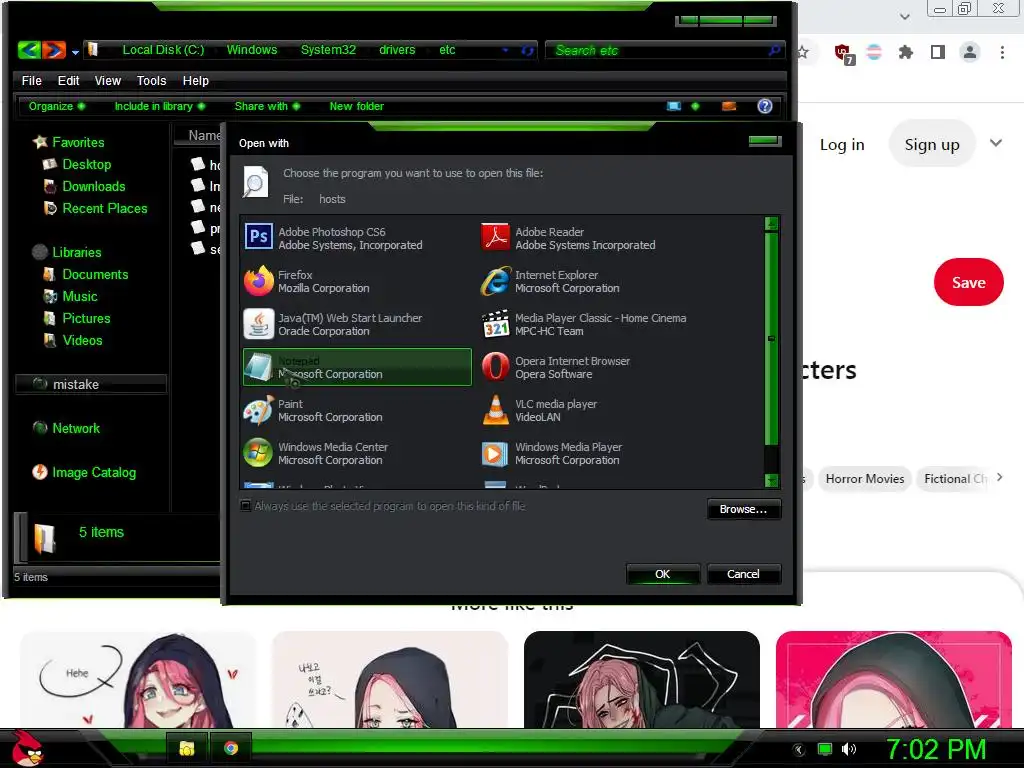Show more views dropdown arrow in Explorer toolbar

coord(695,106)
